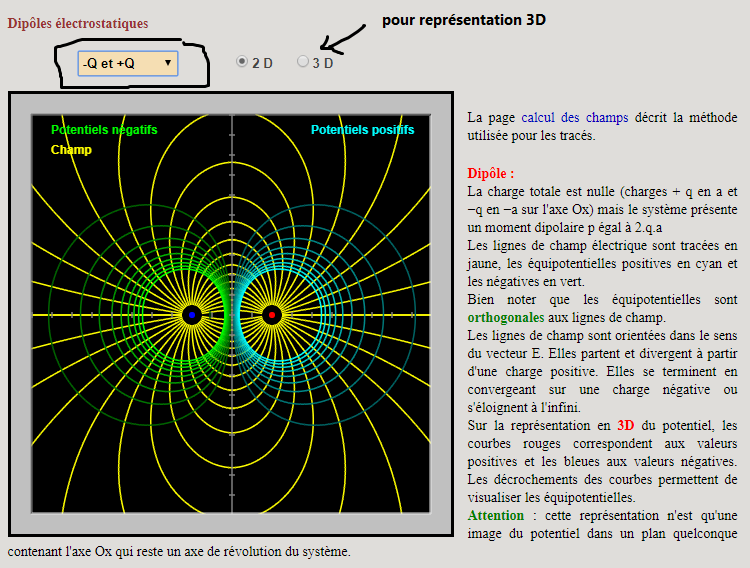
Task: Click the yellow 'Champ' legend label
Action: pos(71,150)
